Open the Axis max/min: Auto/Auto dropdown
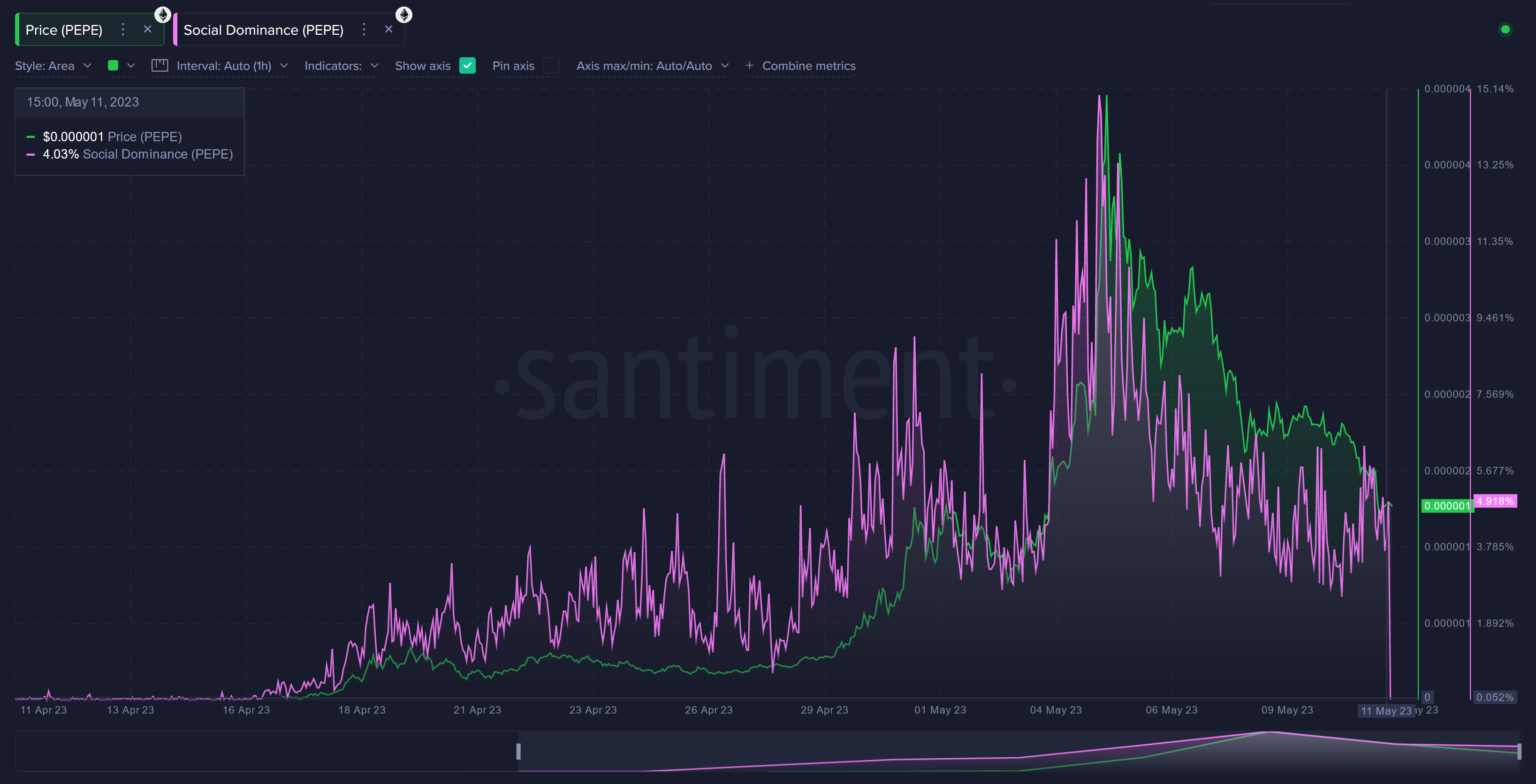 pyautogui.click(x=652, y=66)
